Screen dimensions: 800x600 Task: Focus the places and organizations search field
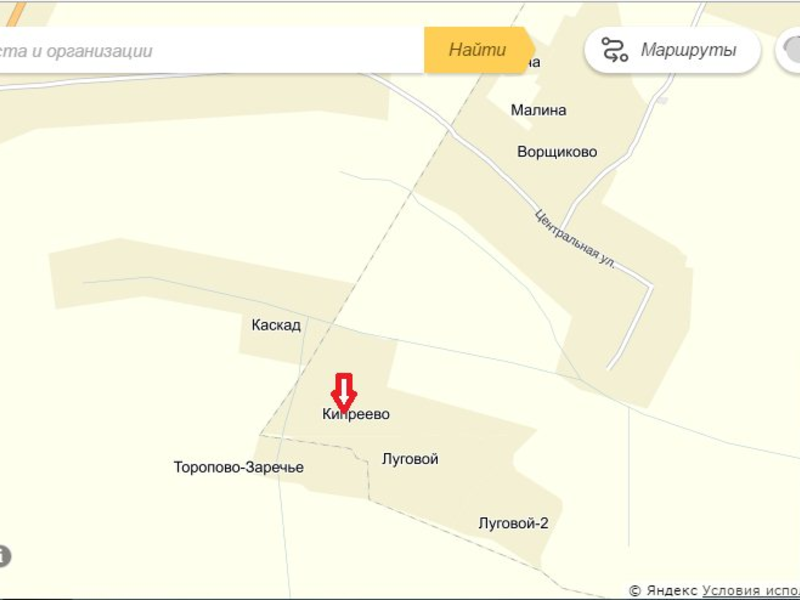pyautogui.click(x=212, y=50)
